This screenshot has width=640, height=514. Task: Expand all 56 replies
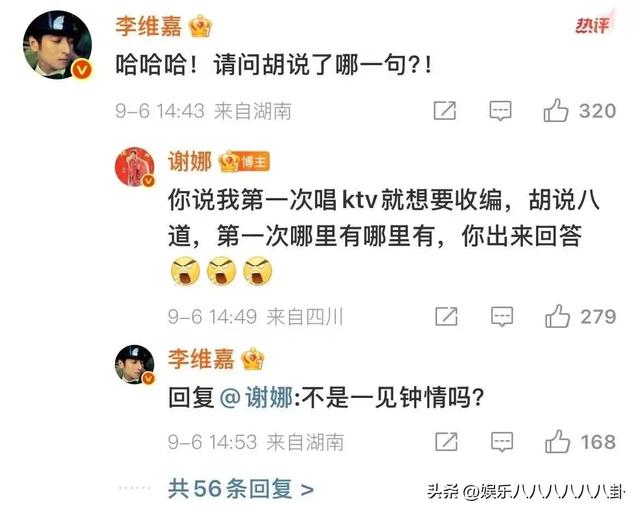pos(241,489)
